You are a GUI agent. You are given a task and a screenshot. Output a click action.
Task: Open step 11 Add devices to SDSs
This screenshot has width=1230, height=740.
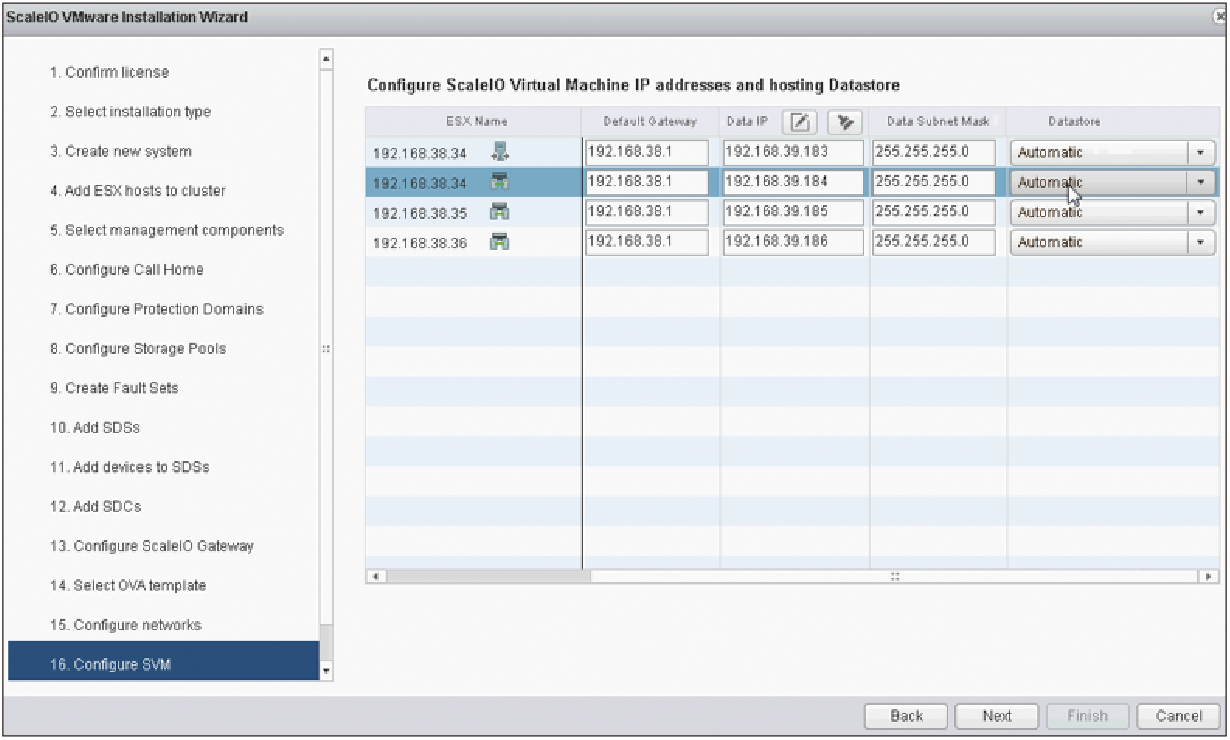pos(128,467)
